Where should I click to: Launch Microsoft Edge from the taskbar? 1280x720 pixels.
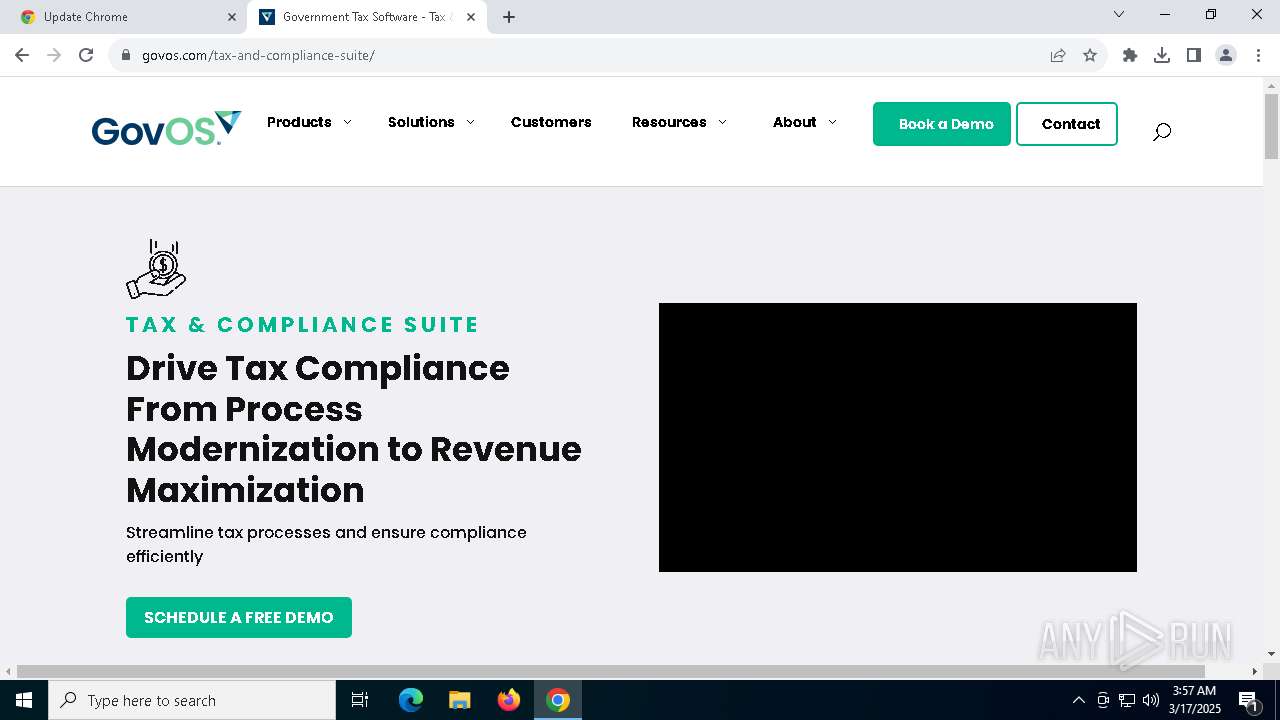pyautogui.click(x=411, y=700)
